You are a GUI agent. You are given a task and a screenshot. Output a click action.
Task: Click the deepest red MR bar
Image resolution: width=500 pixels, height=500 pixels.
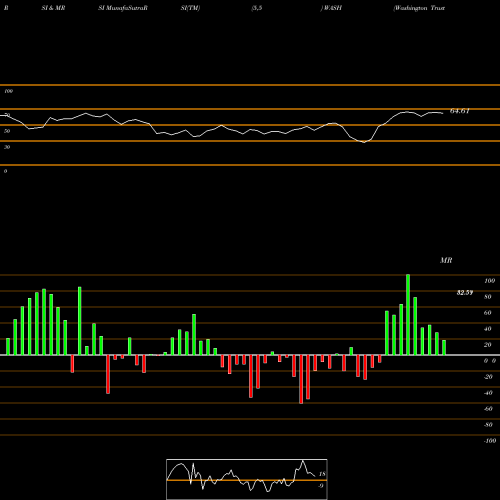tap(301, 379)
